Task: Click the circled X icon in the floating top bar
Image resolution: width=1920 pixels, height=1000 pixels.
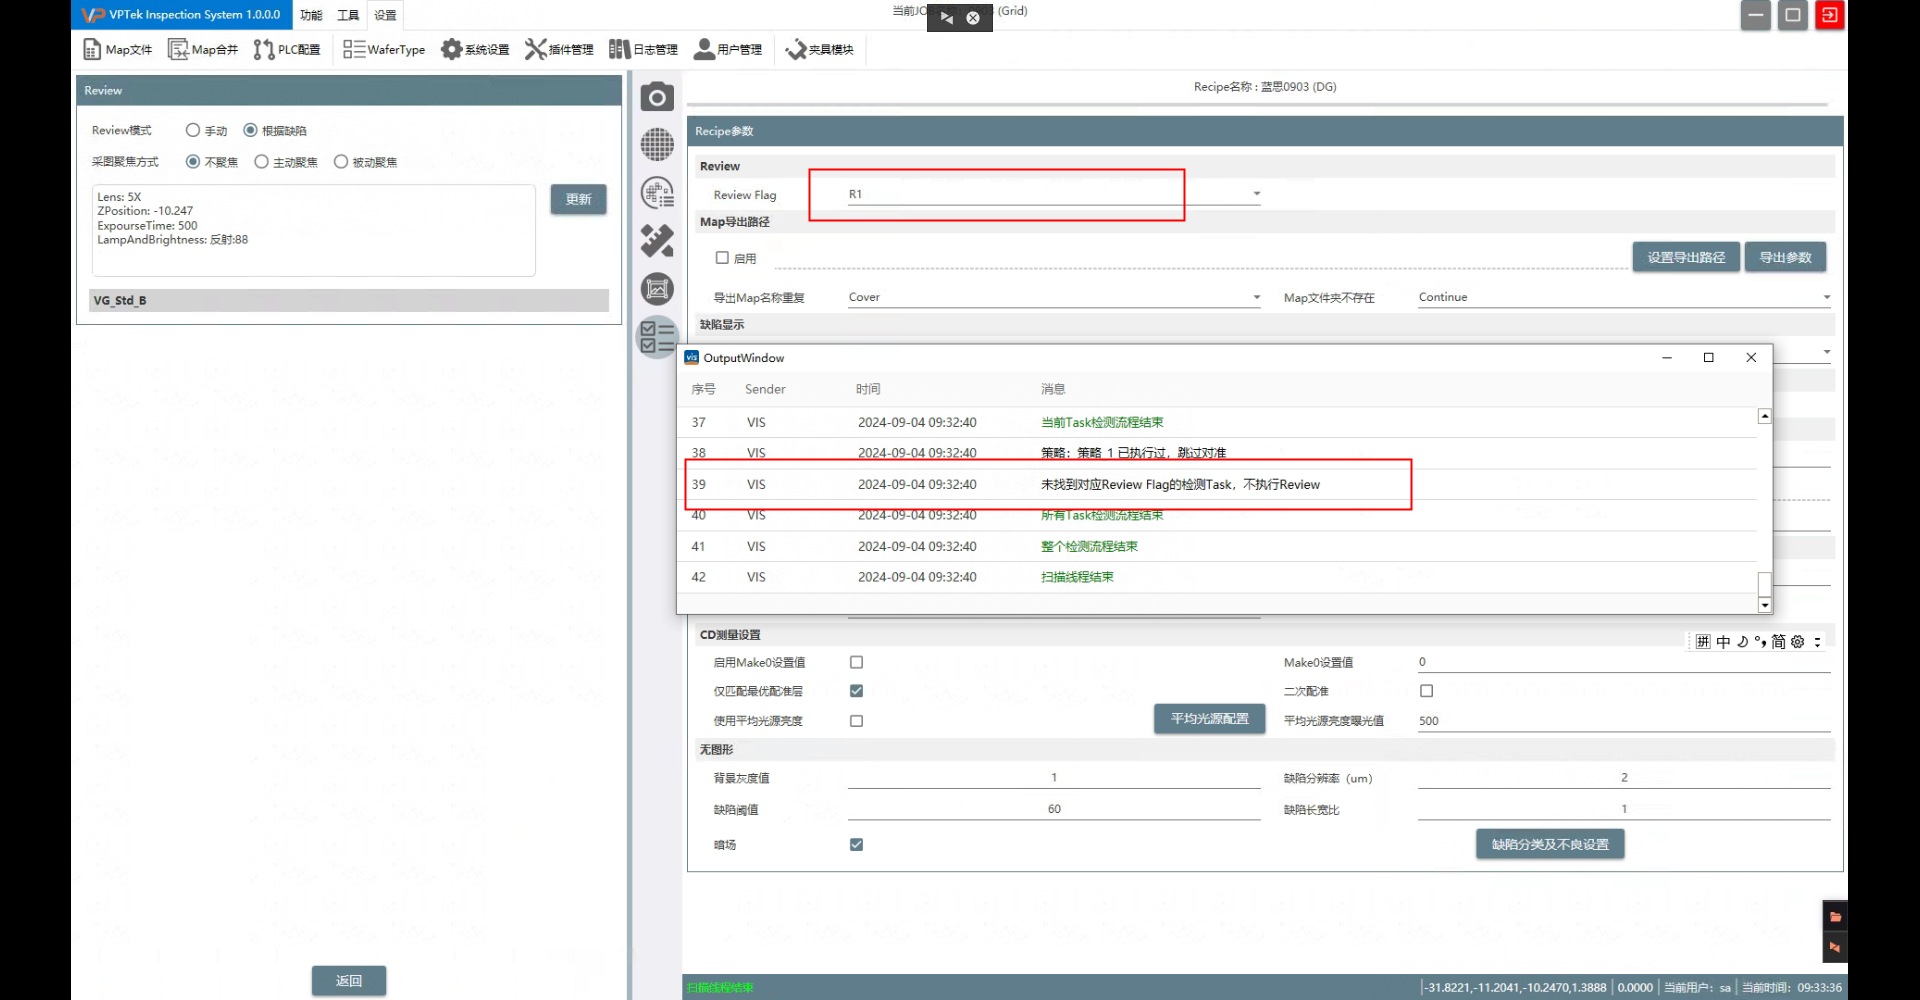Action: point(973,17)
